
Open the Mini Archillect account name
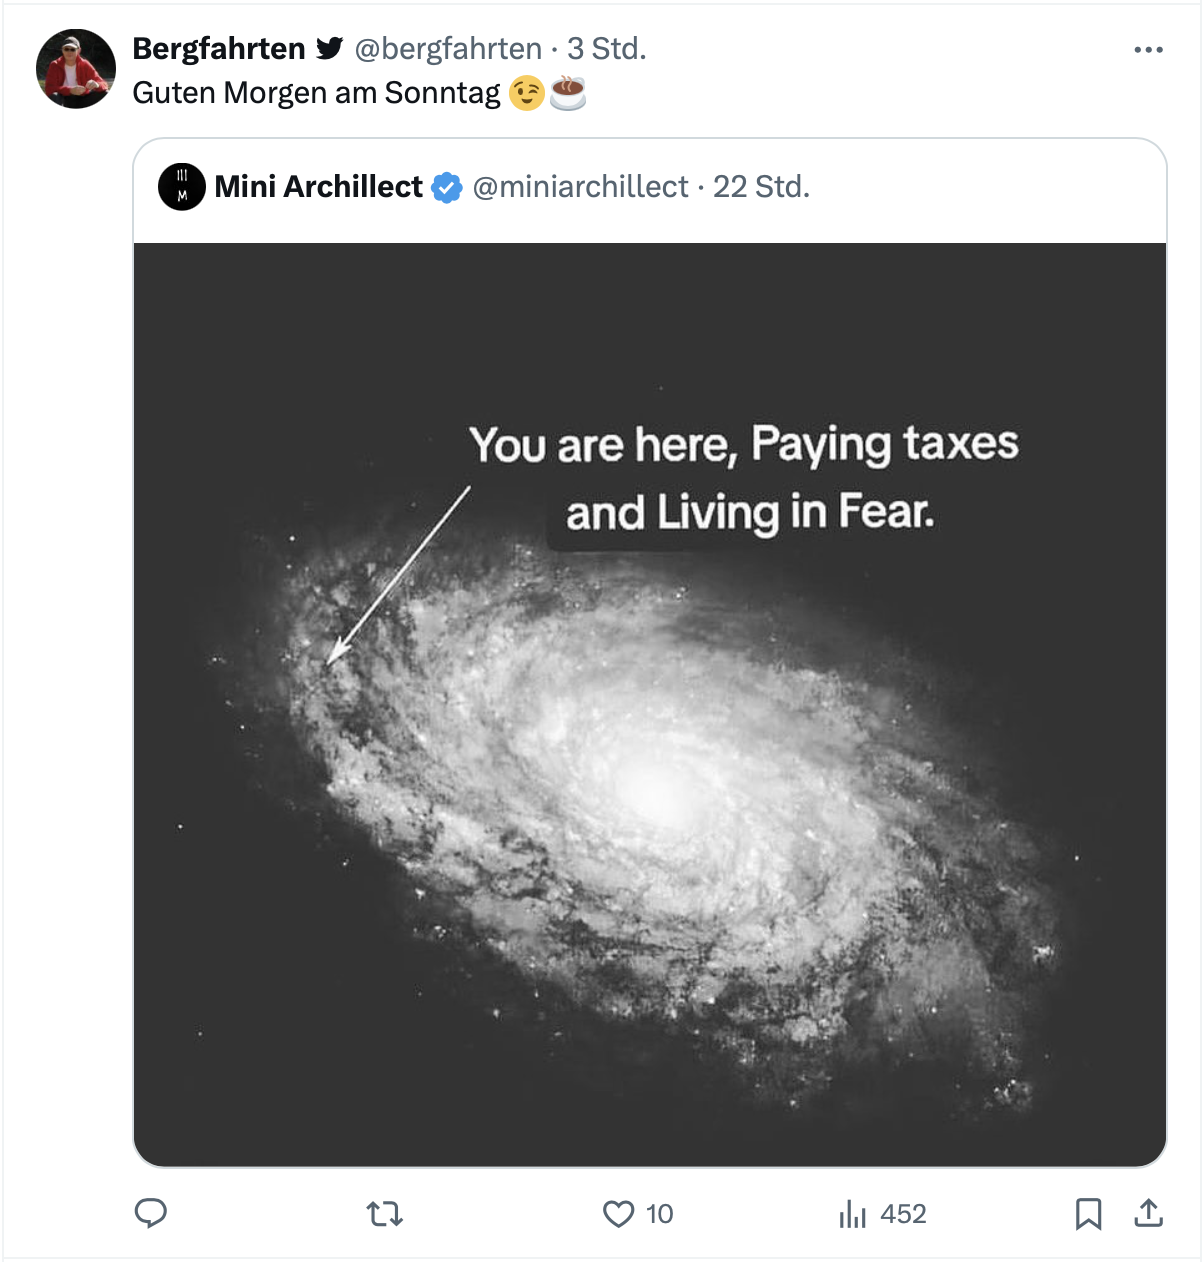[318, 187]
